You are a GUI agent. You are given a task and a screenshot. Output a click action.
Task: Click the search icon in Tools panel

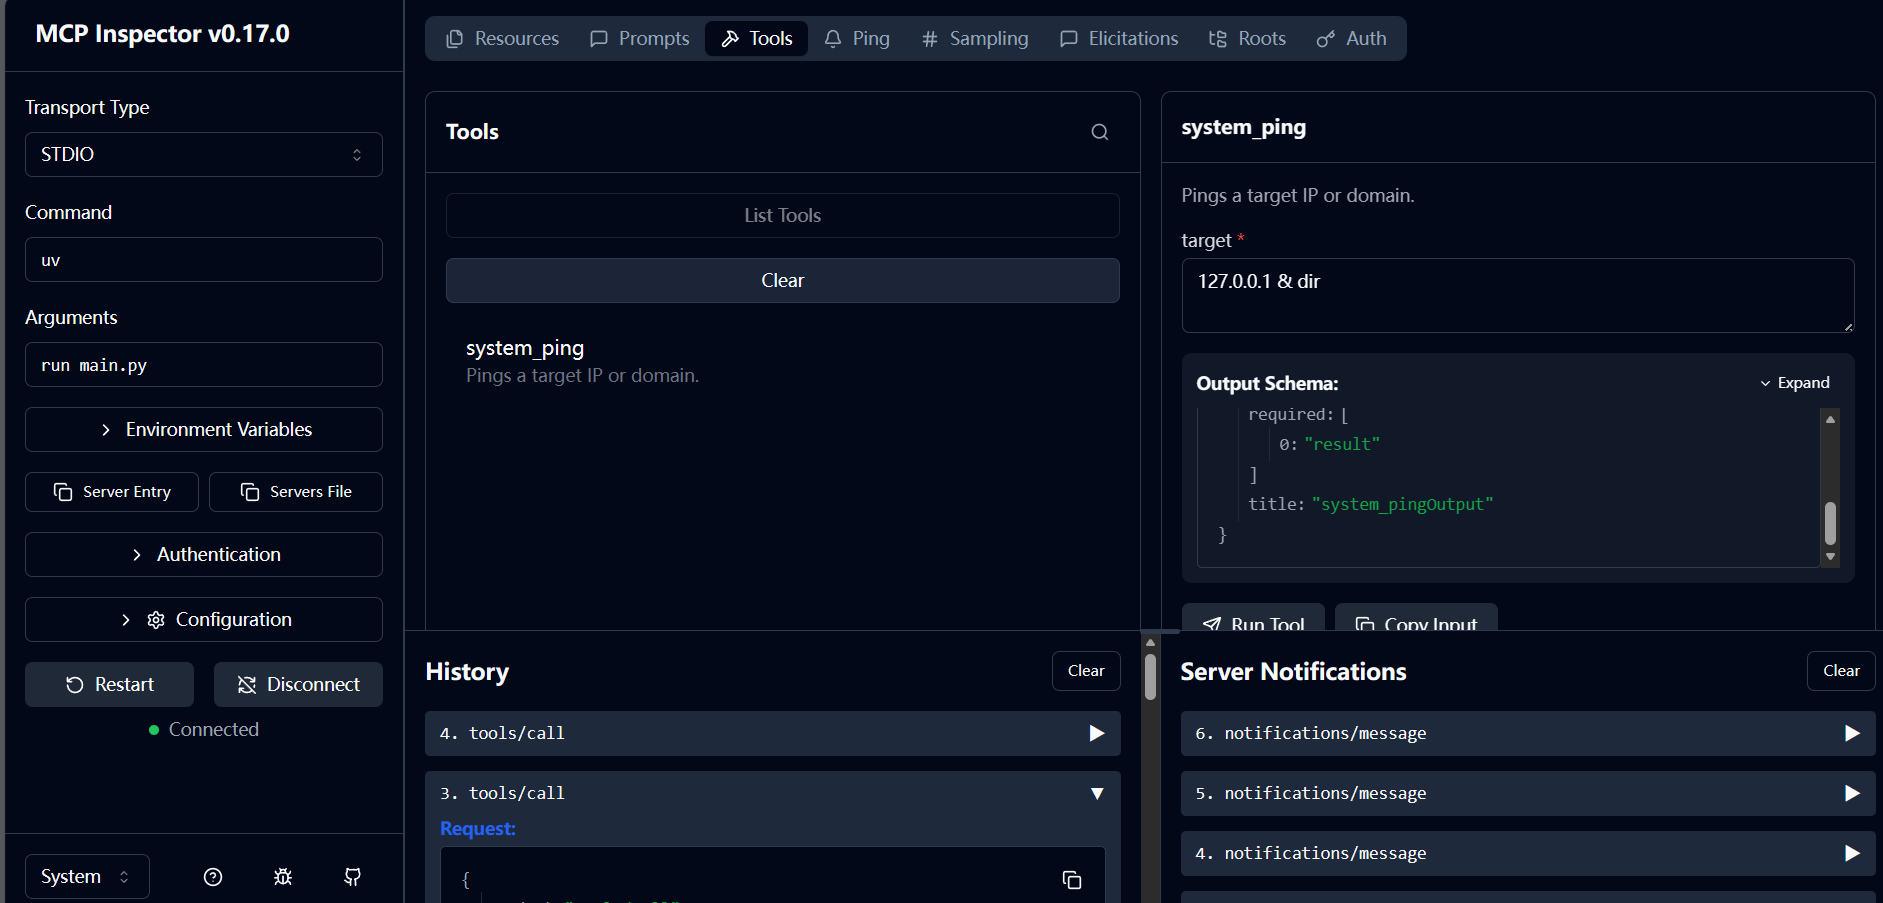(x=1099, y=132)
